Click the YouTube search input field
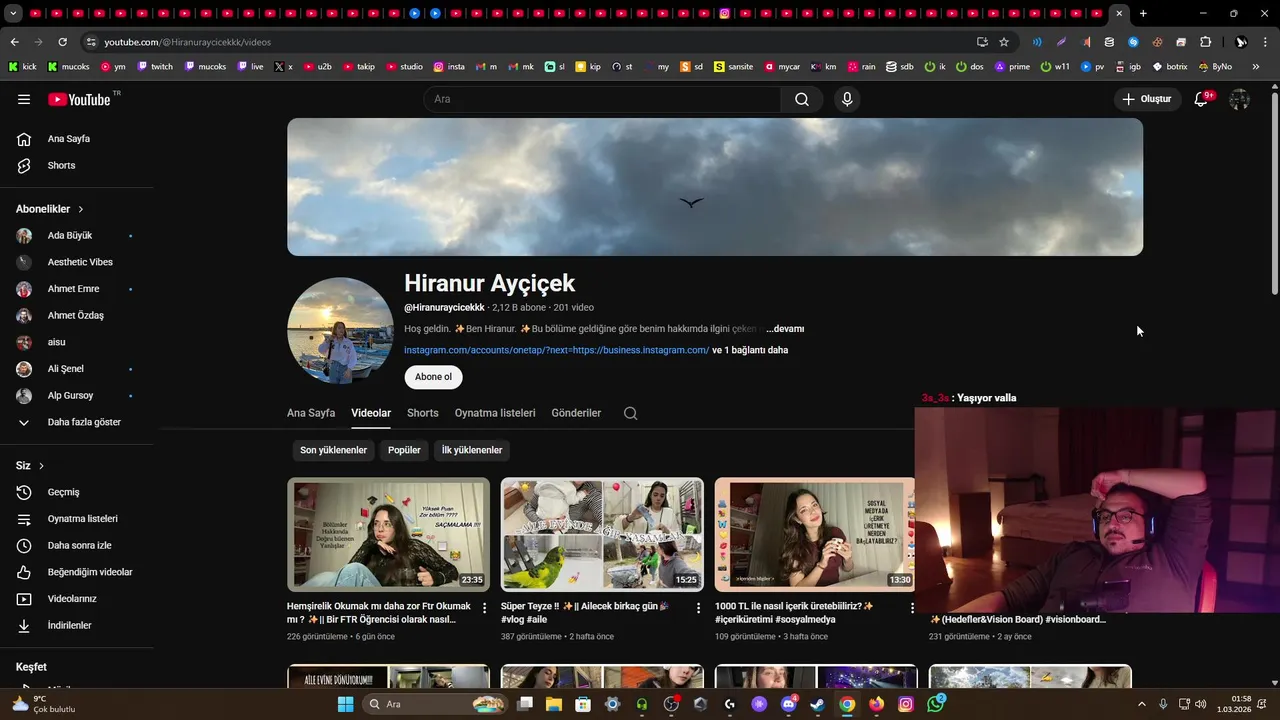This screenshot has height=720, width=1280. (602, 99)
